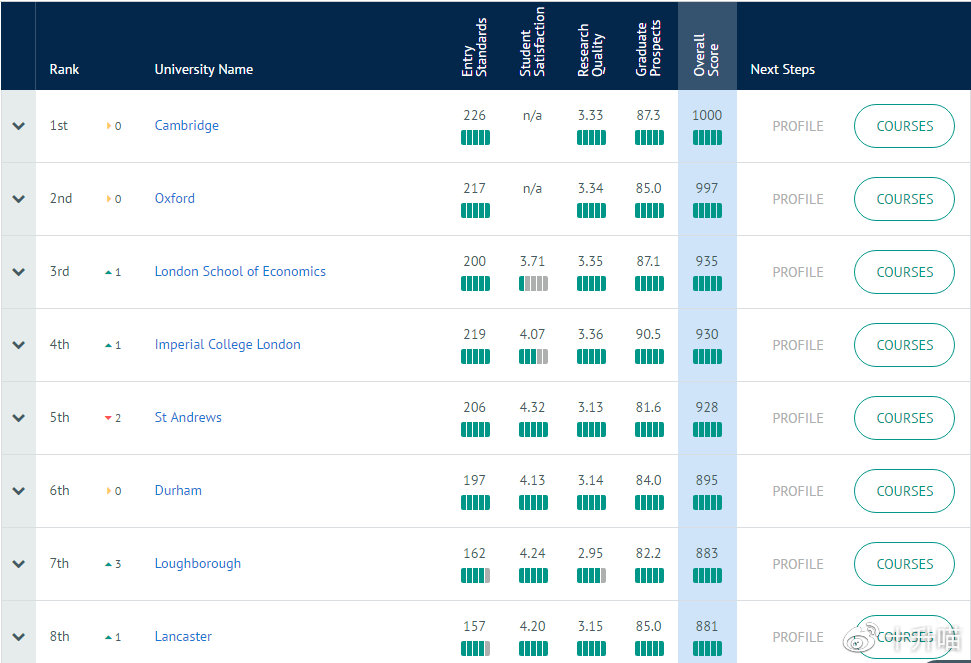971x663 pixels.
Task: Open the PROFILE link for Oxford
Action: click(x=798, y=199)
